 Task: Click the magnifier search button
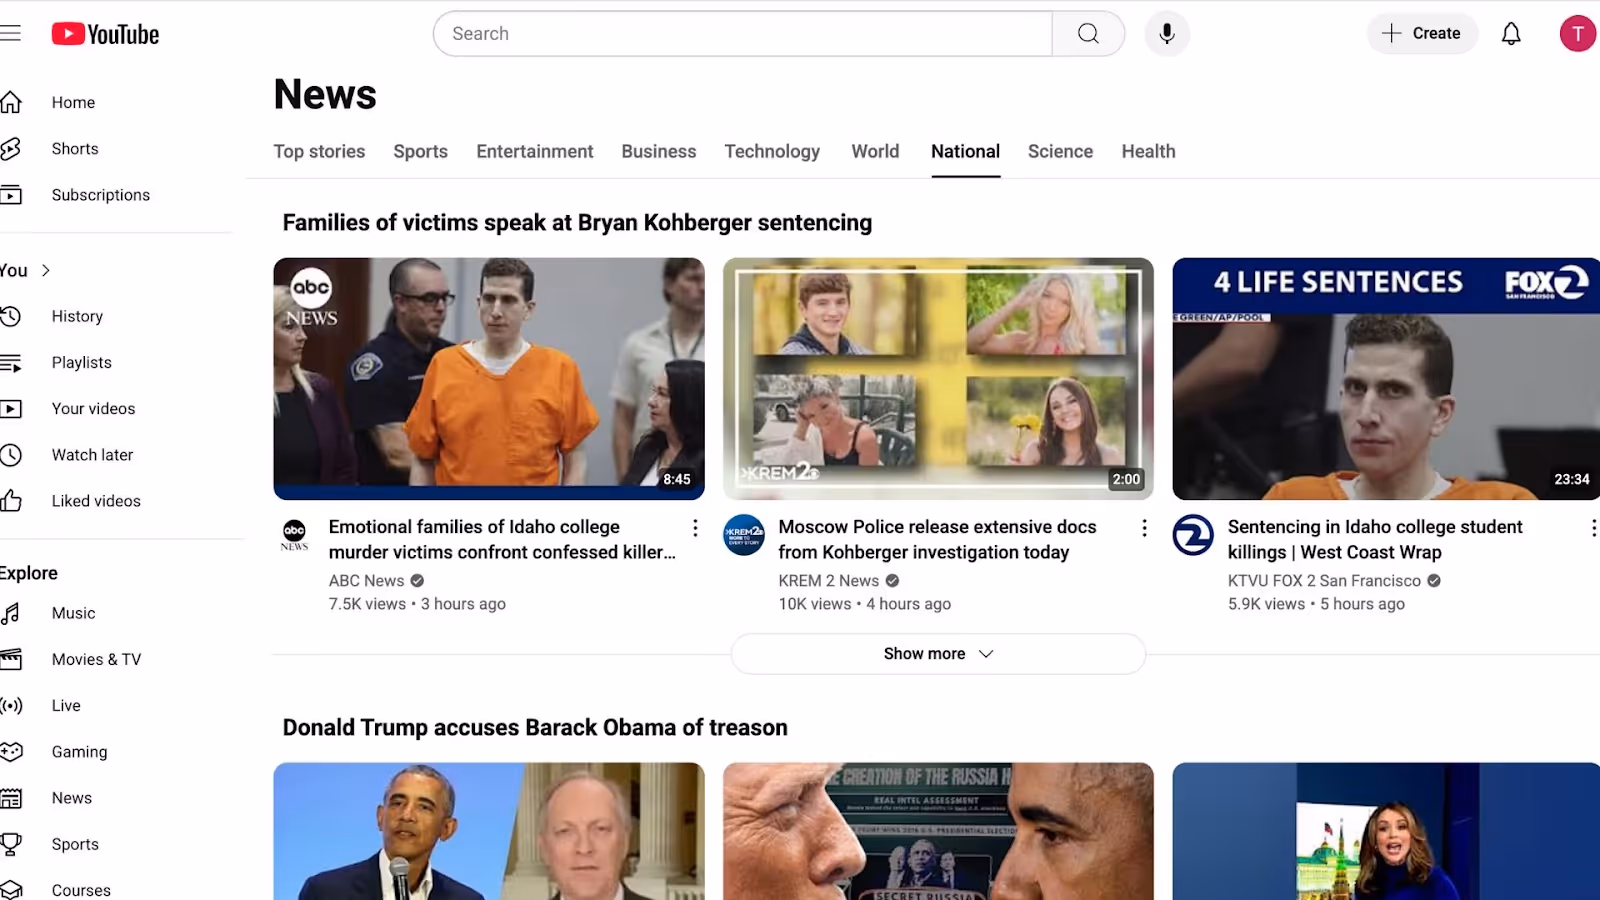pos(1088,34)
